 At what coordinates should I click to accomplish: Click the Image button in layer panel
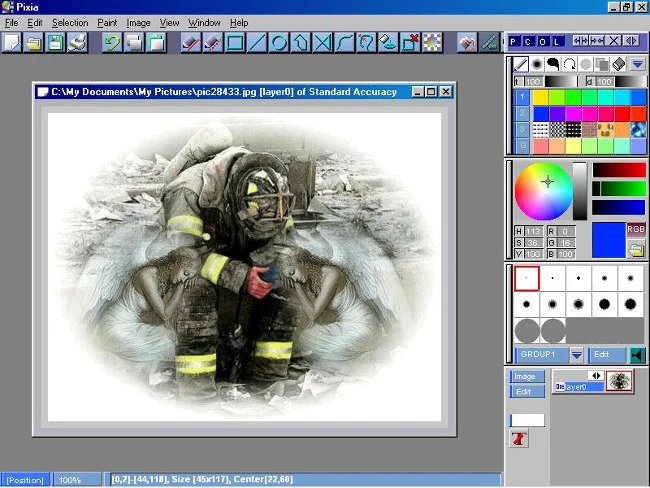pos(526,376)
